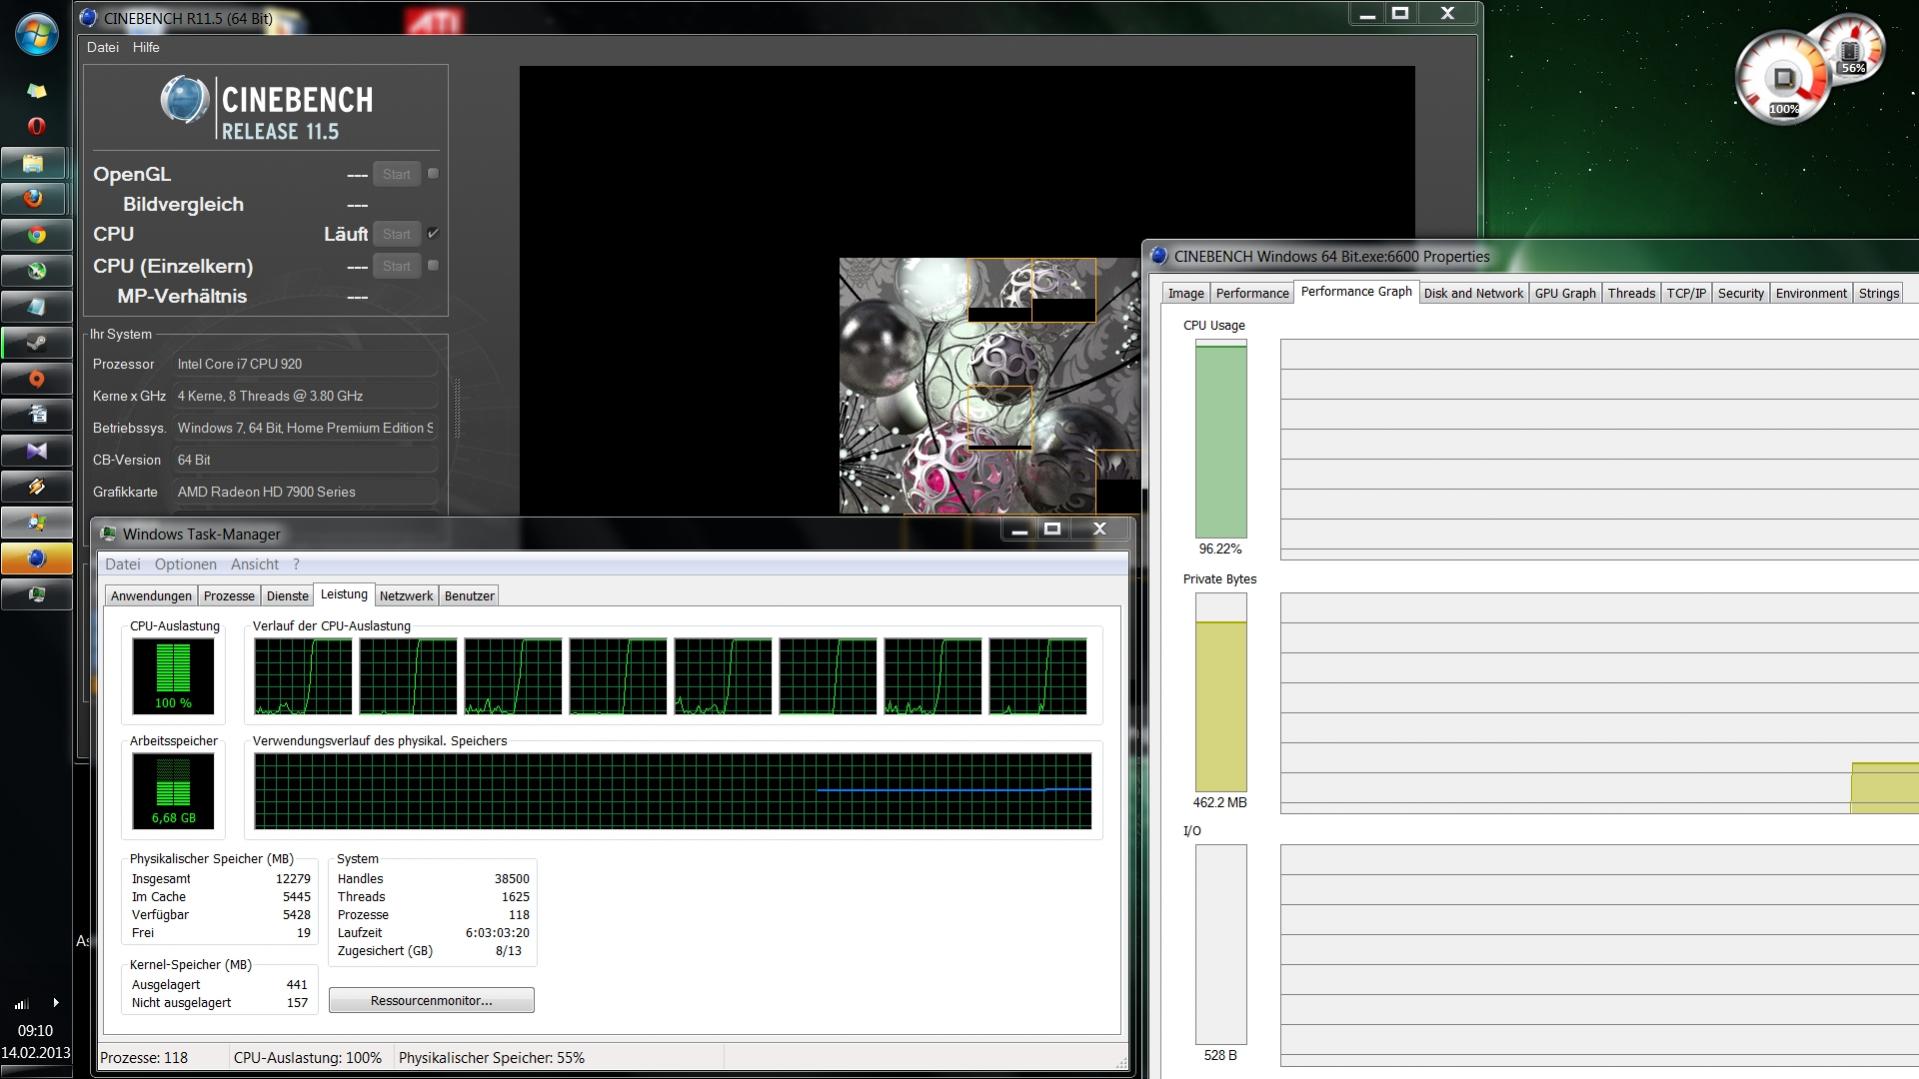Open the blue notepad-like taskbar icon
This screenshot has height=1079, width=1919.
36,306
